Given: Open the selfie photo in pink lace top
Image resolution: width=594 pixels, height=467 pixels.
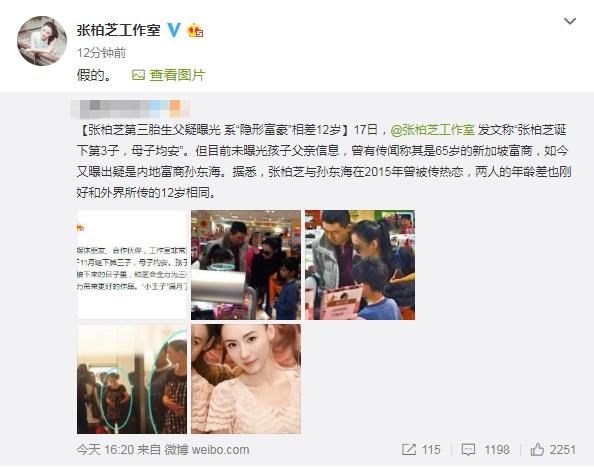Looking at the screenshot, I should tap(246, 379).
